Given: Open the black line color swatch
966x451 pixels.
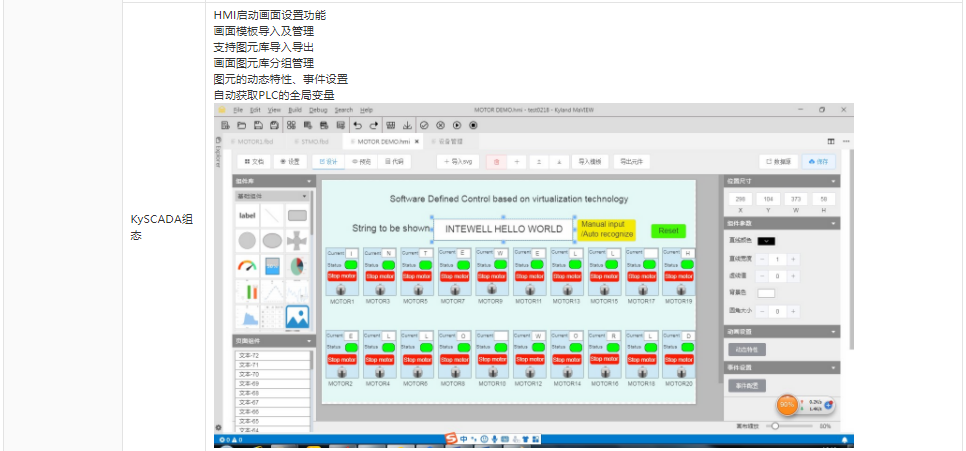Looking at the screenshot, I should coord(766,241).
